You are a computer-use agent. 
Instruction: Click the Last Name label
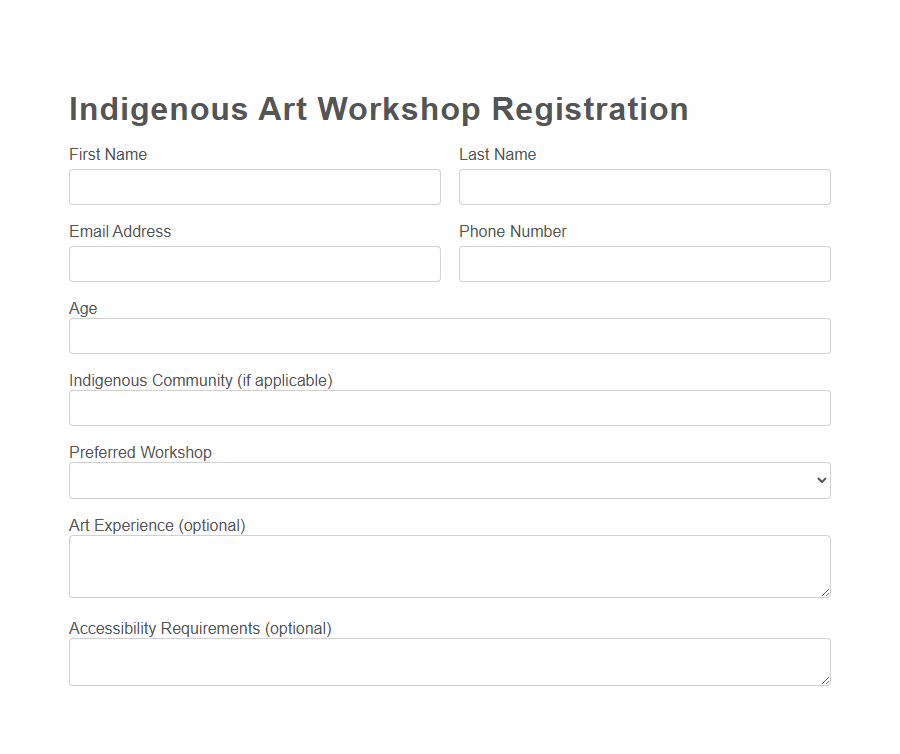[497, 154]
